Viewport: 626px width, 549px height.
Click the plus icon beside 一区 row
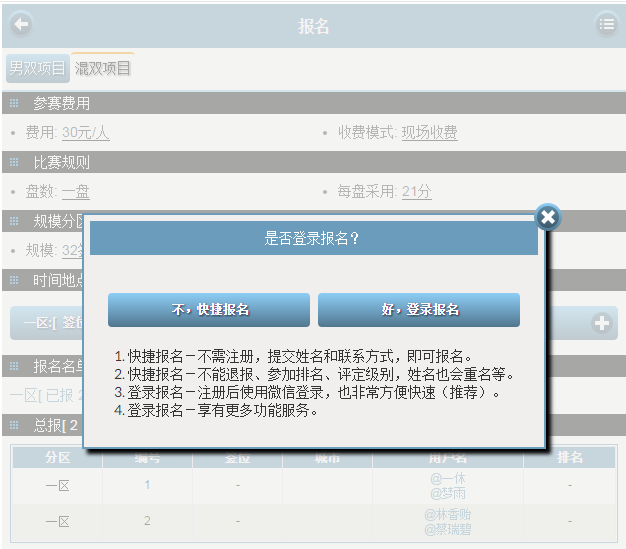coord(602,323)
